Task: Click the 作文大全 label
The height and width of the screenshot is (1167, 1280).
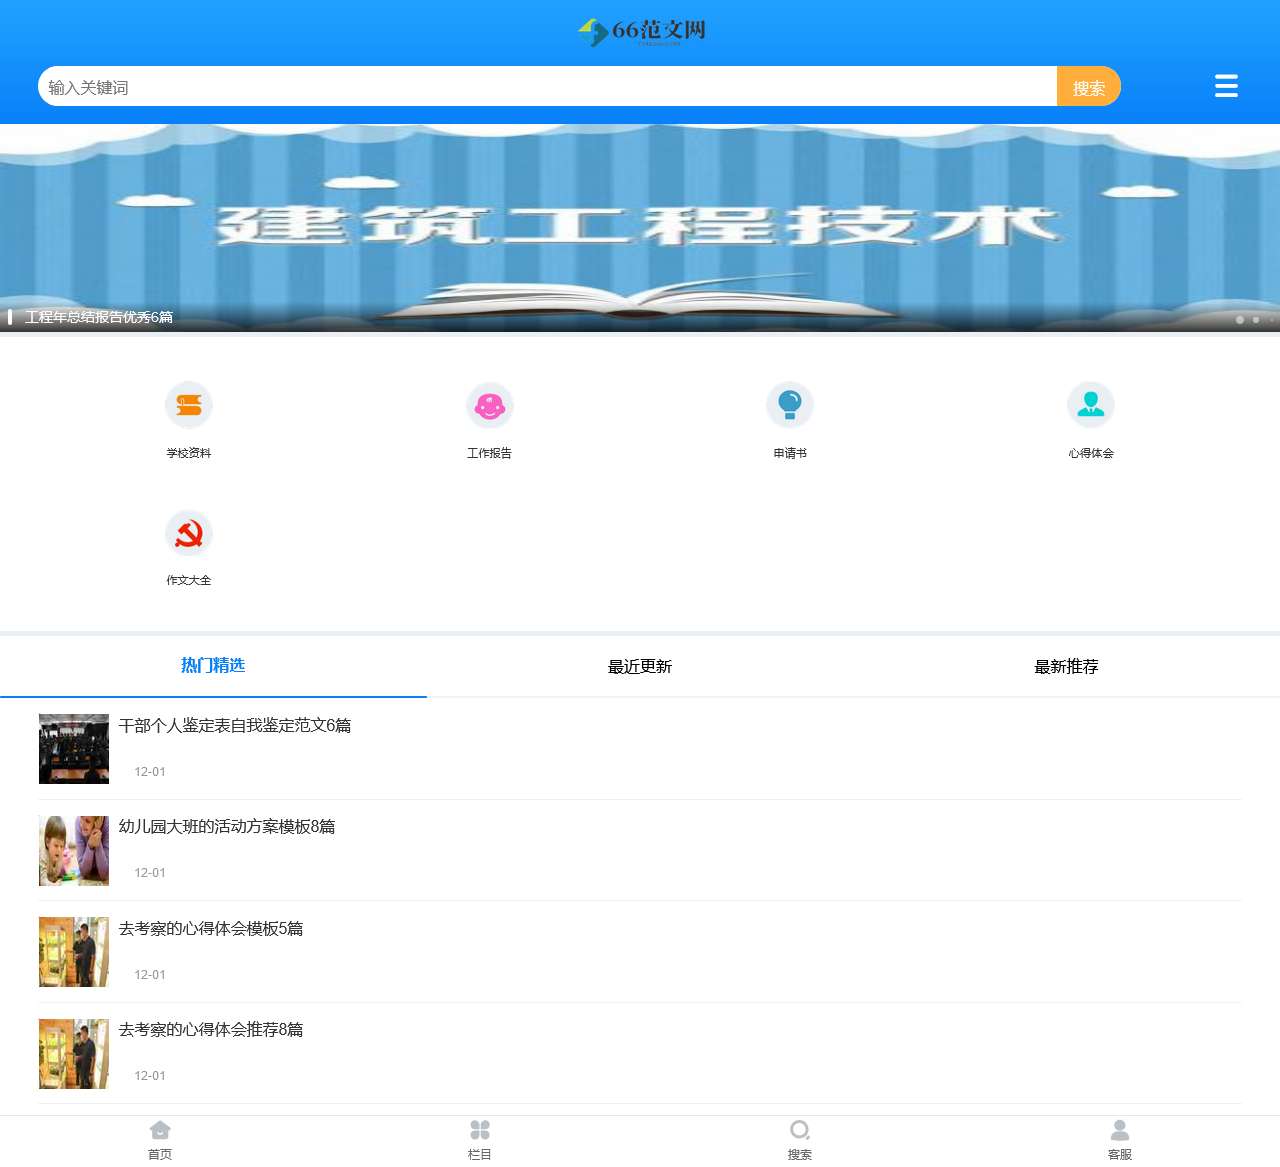Action: [189, 581]
